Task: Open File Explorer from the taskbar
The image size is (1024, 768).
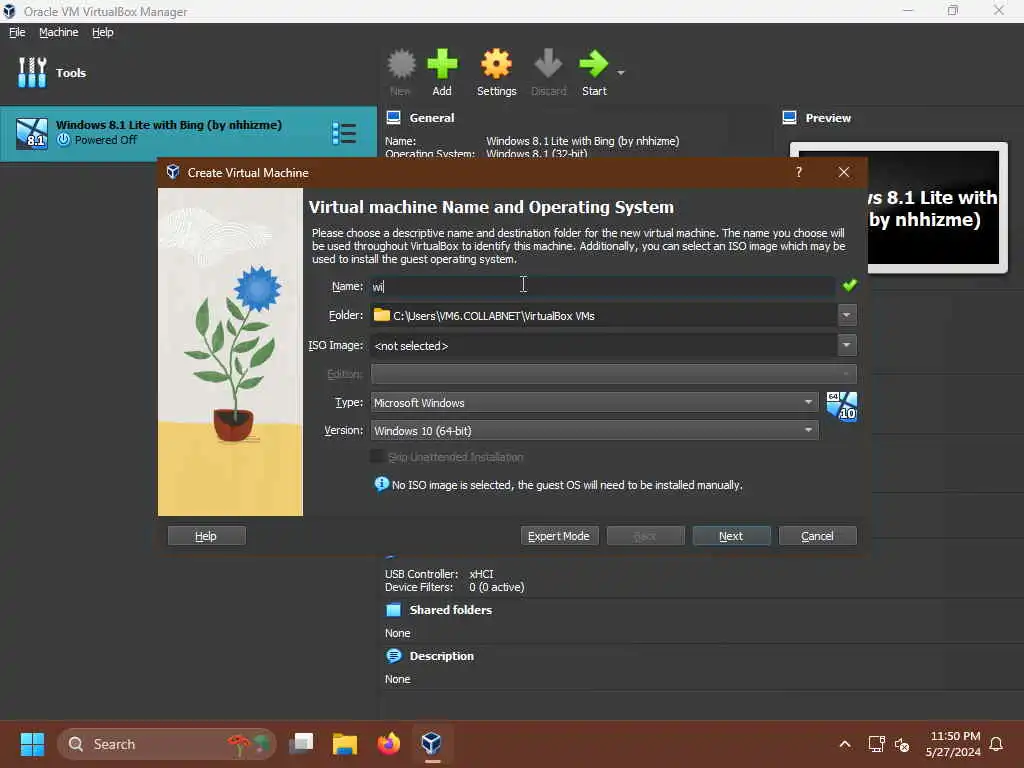Action: pos(345,744)
